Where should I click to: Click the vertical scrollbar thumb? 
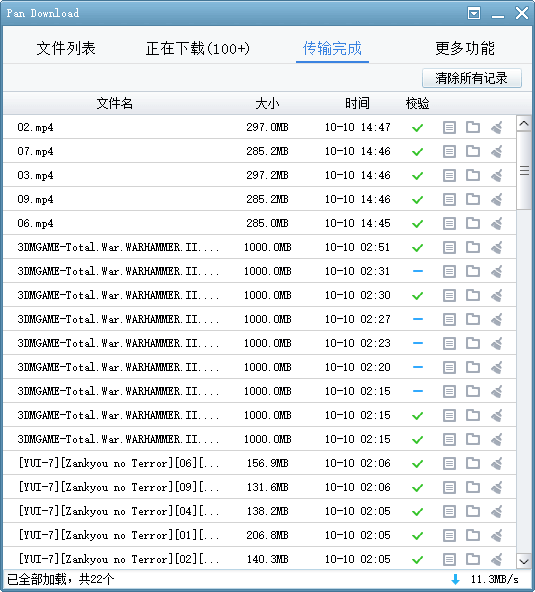click(524, 170)
